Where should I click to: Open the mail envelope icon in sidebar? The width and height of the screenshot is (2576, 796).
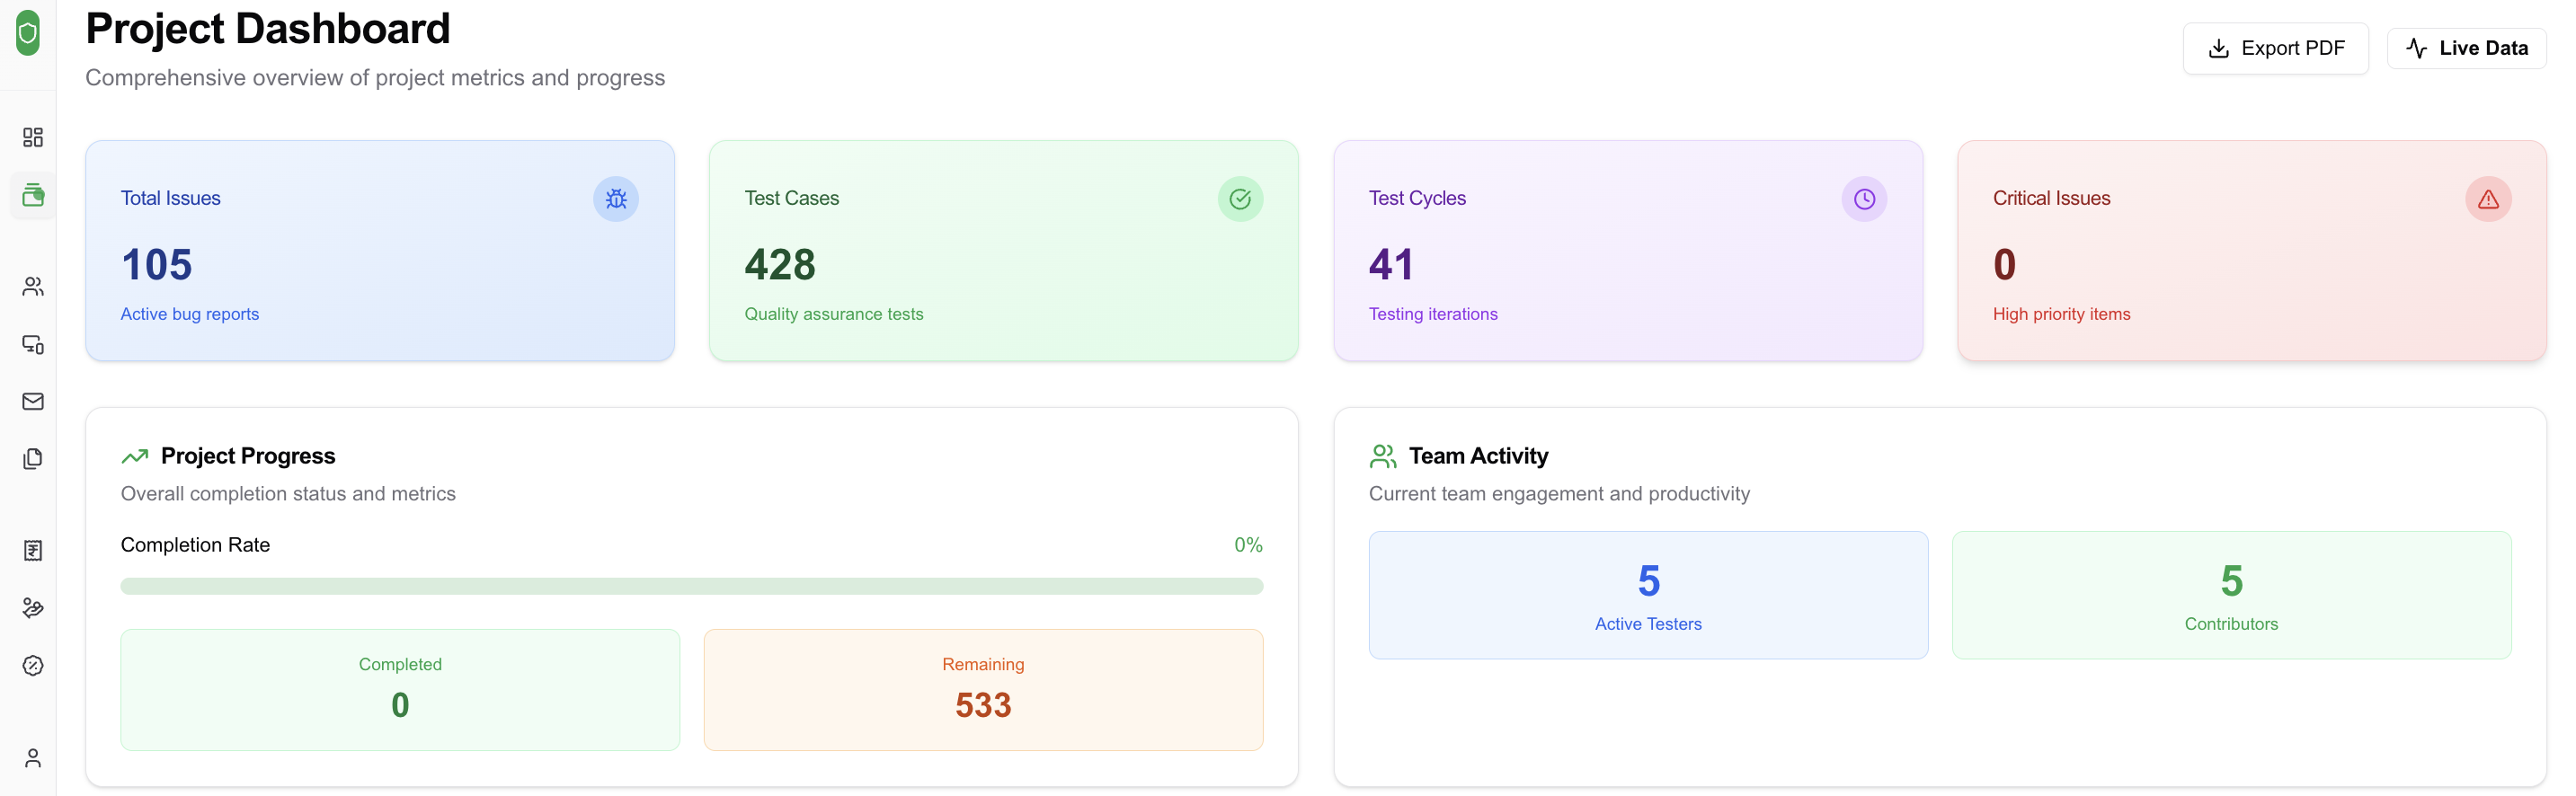33,402
